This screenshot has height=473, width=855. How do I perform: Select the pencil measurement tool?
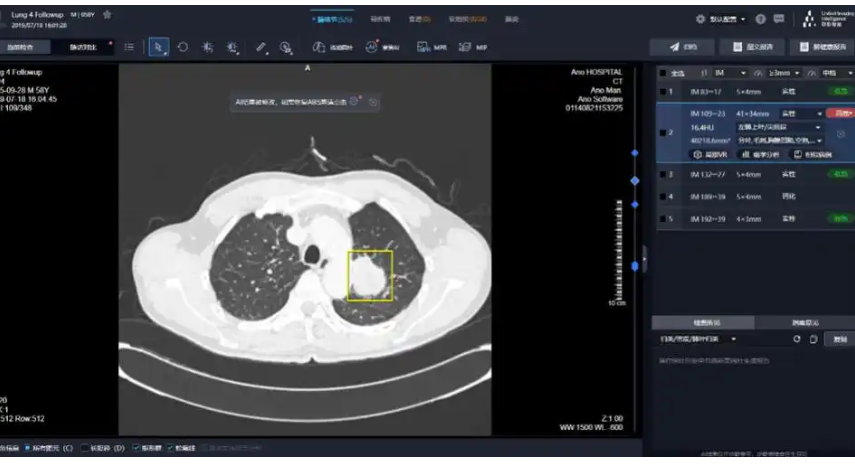tap(261, 48)
